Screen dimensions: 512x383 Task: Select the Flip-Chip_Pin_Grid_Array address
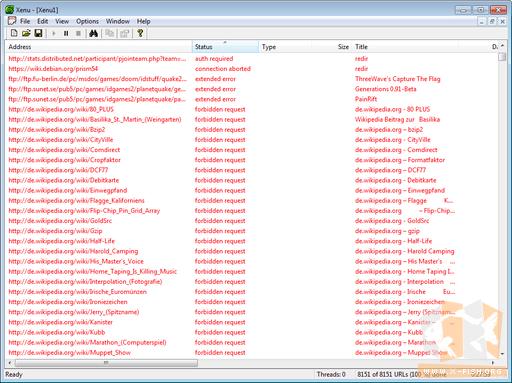(84, 211)
